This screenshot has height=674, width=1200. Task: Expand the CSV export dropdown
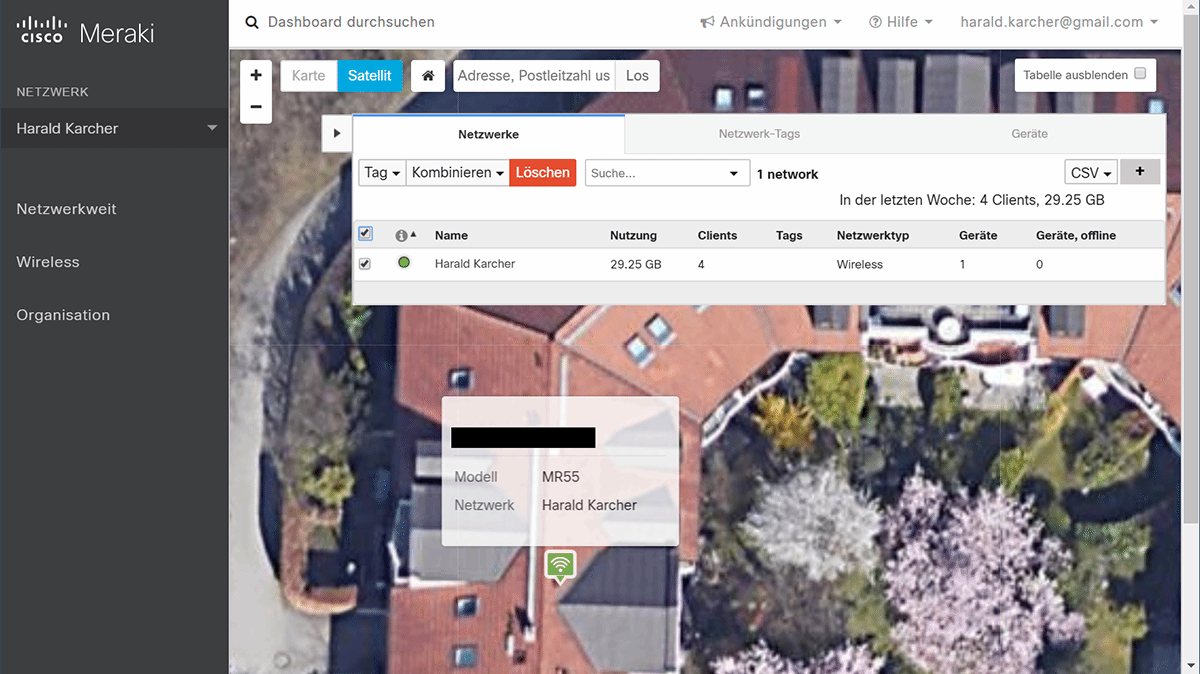(1091, 173)
